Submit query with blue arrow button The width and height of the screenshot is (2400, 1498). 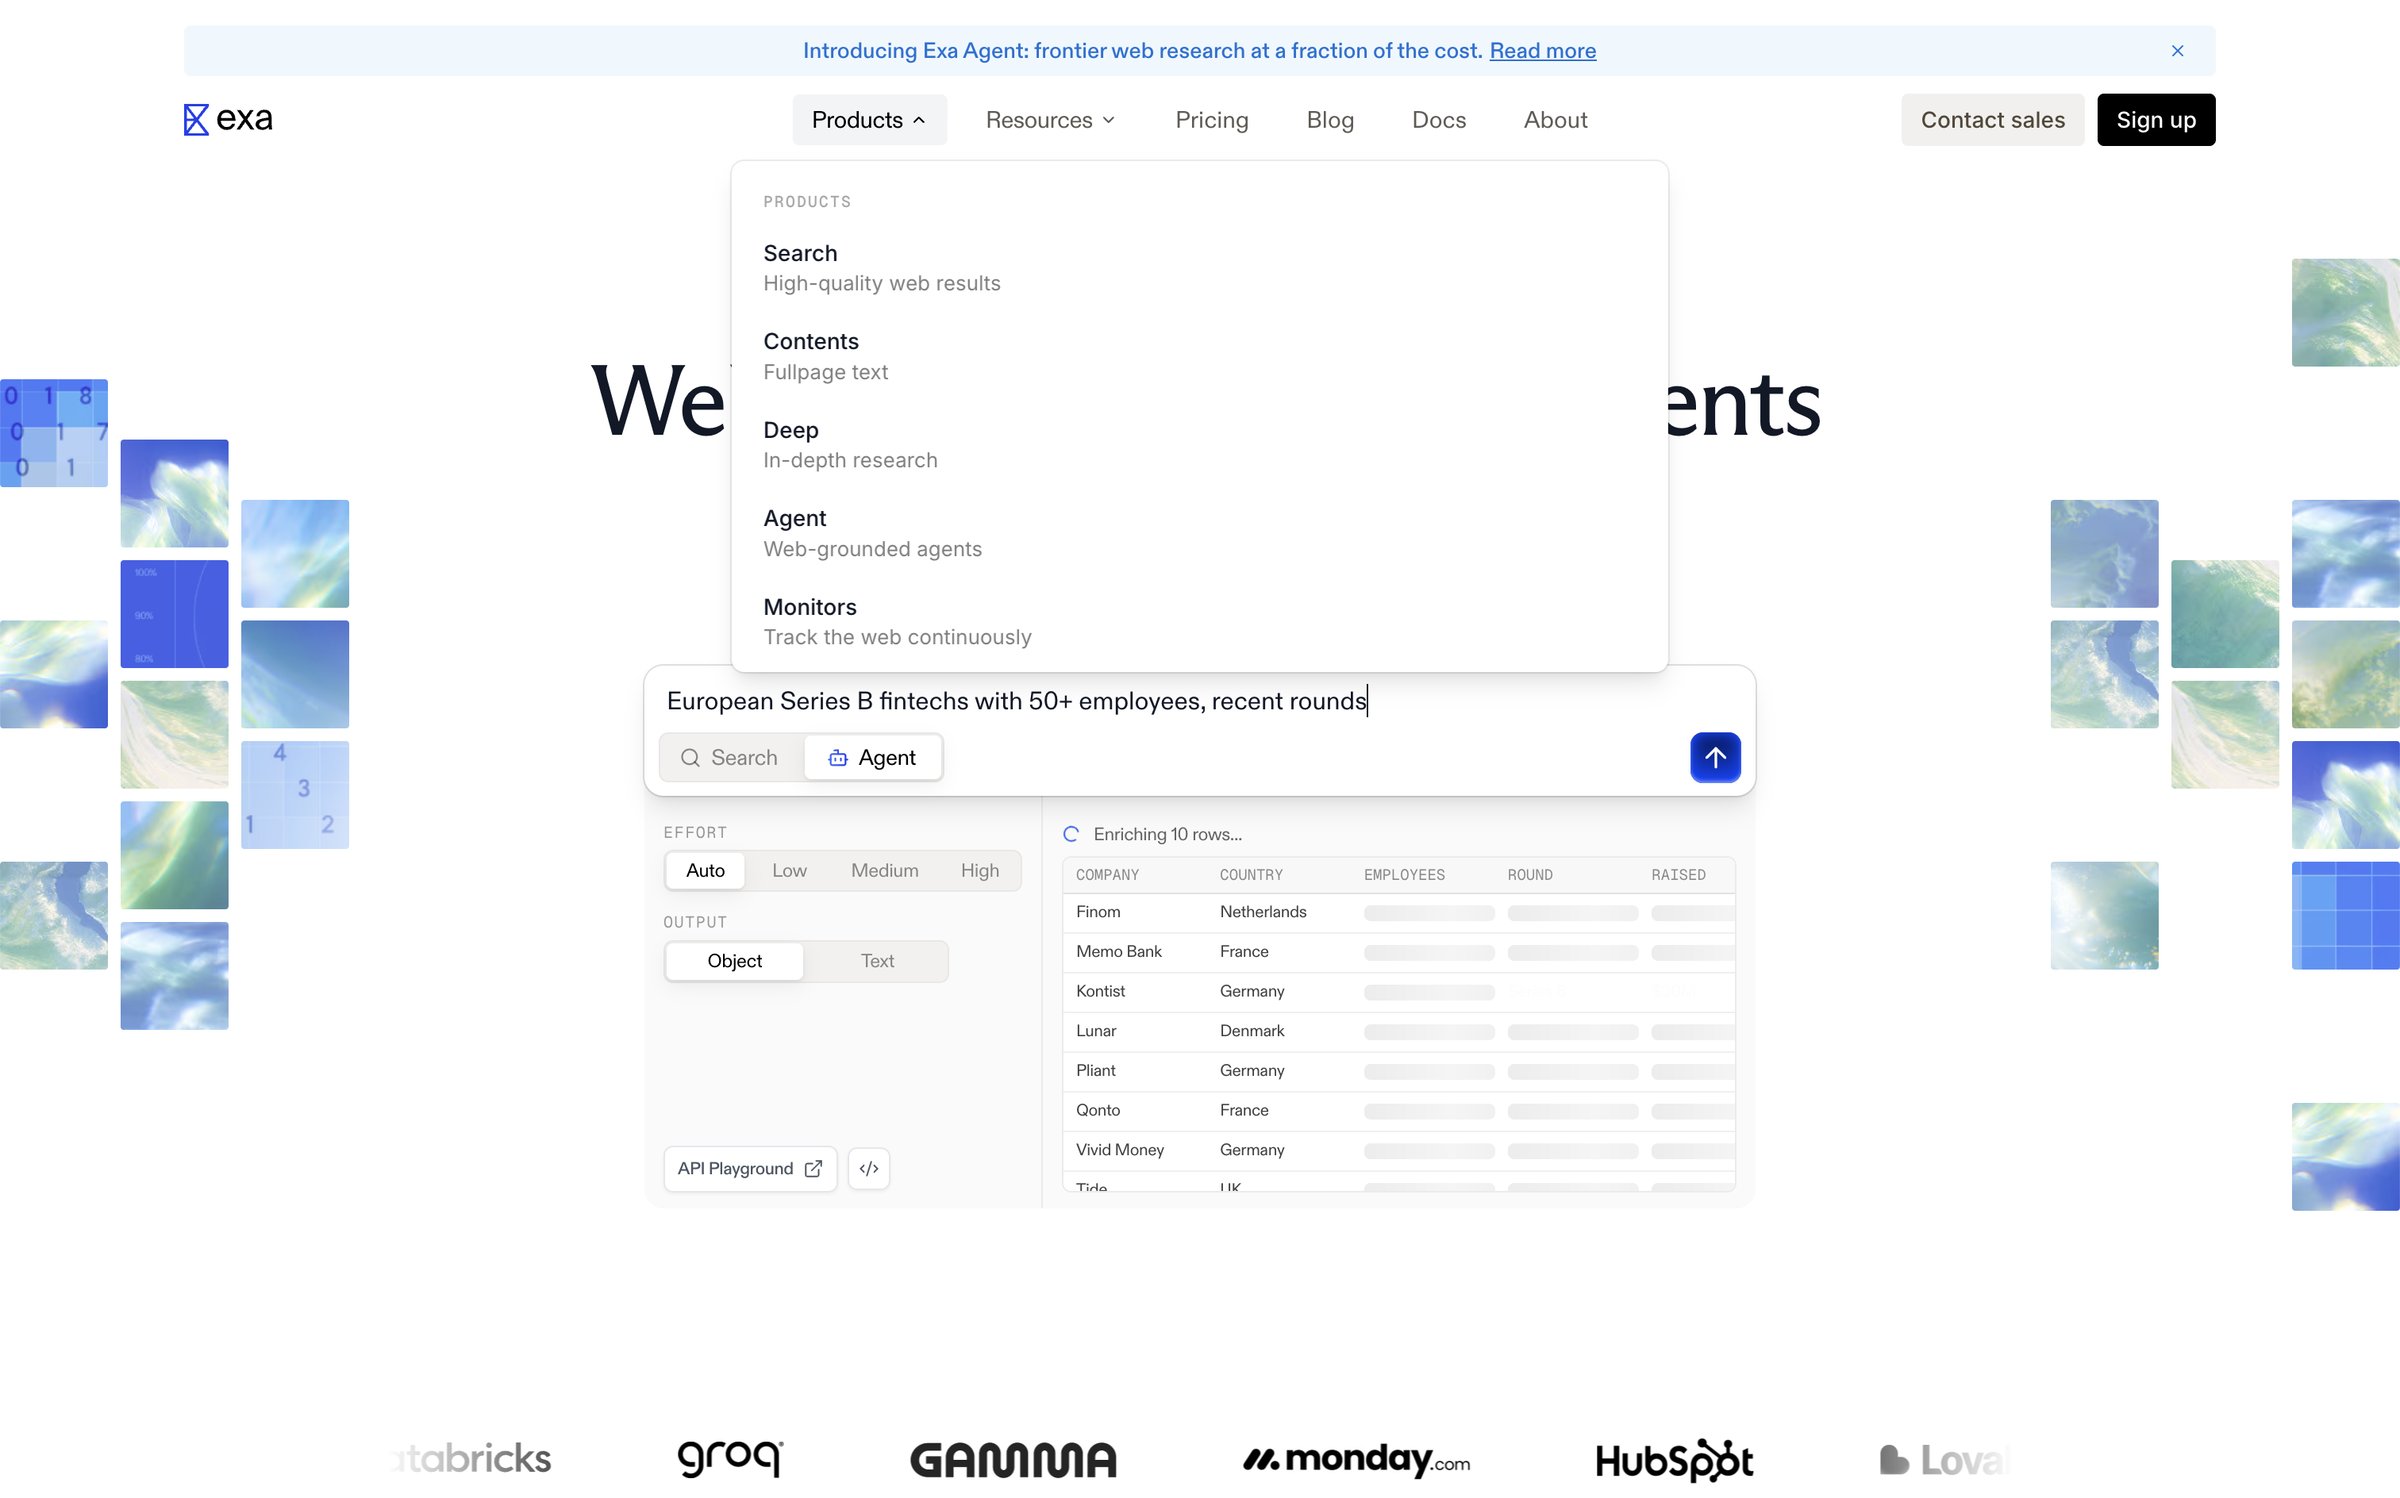(1715, 758)
